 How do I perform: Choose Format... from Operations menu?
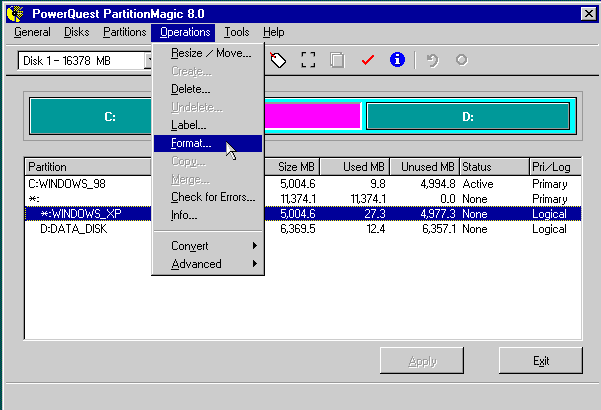tap(208, 143)
